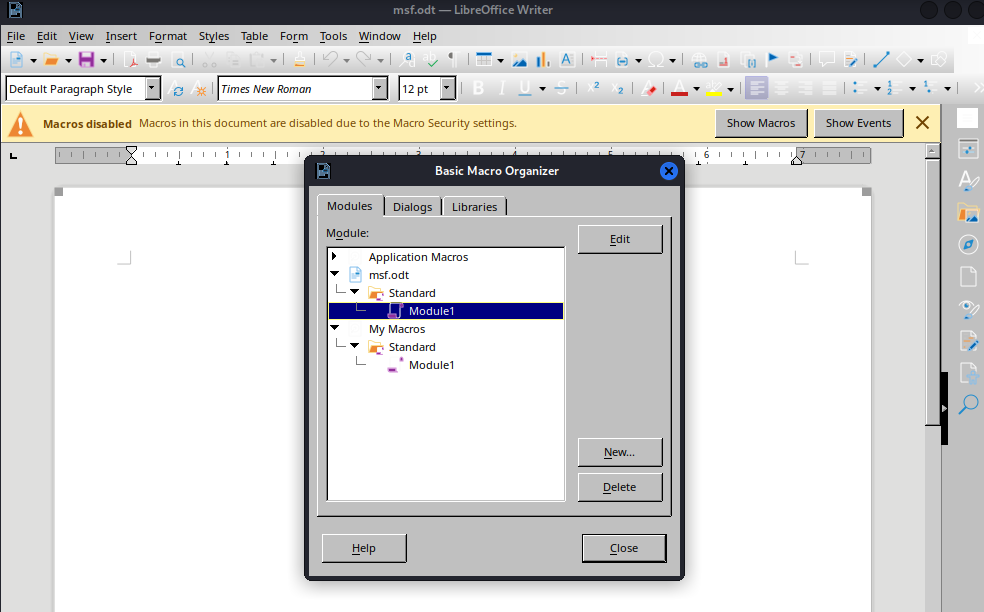Open the Tools menu
The image size is (984, 612).
[x=333, y=36]
